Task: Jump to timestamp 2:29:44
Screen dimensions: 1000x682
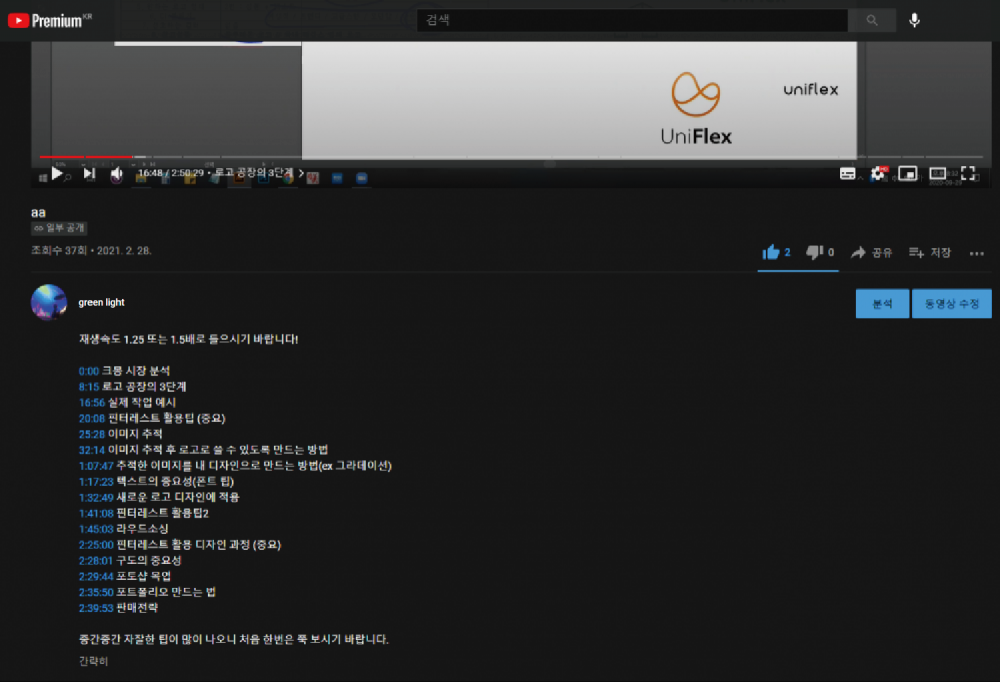Action: pos(96,577)
